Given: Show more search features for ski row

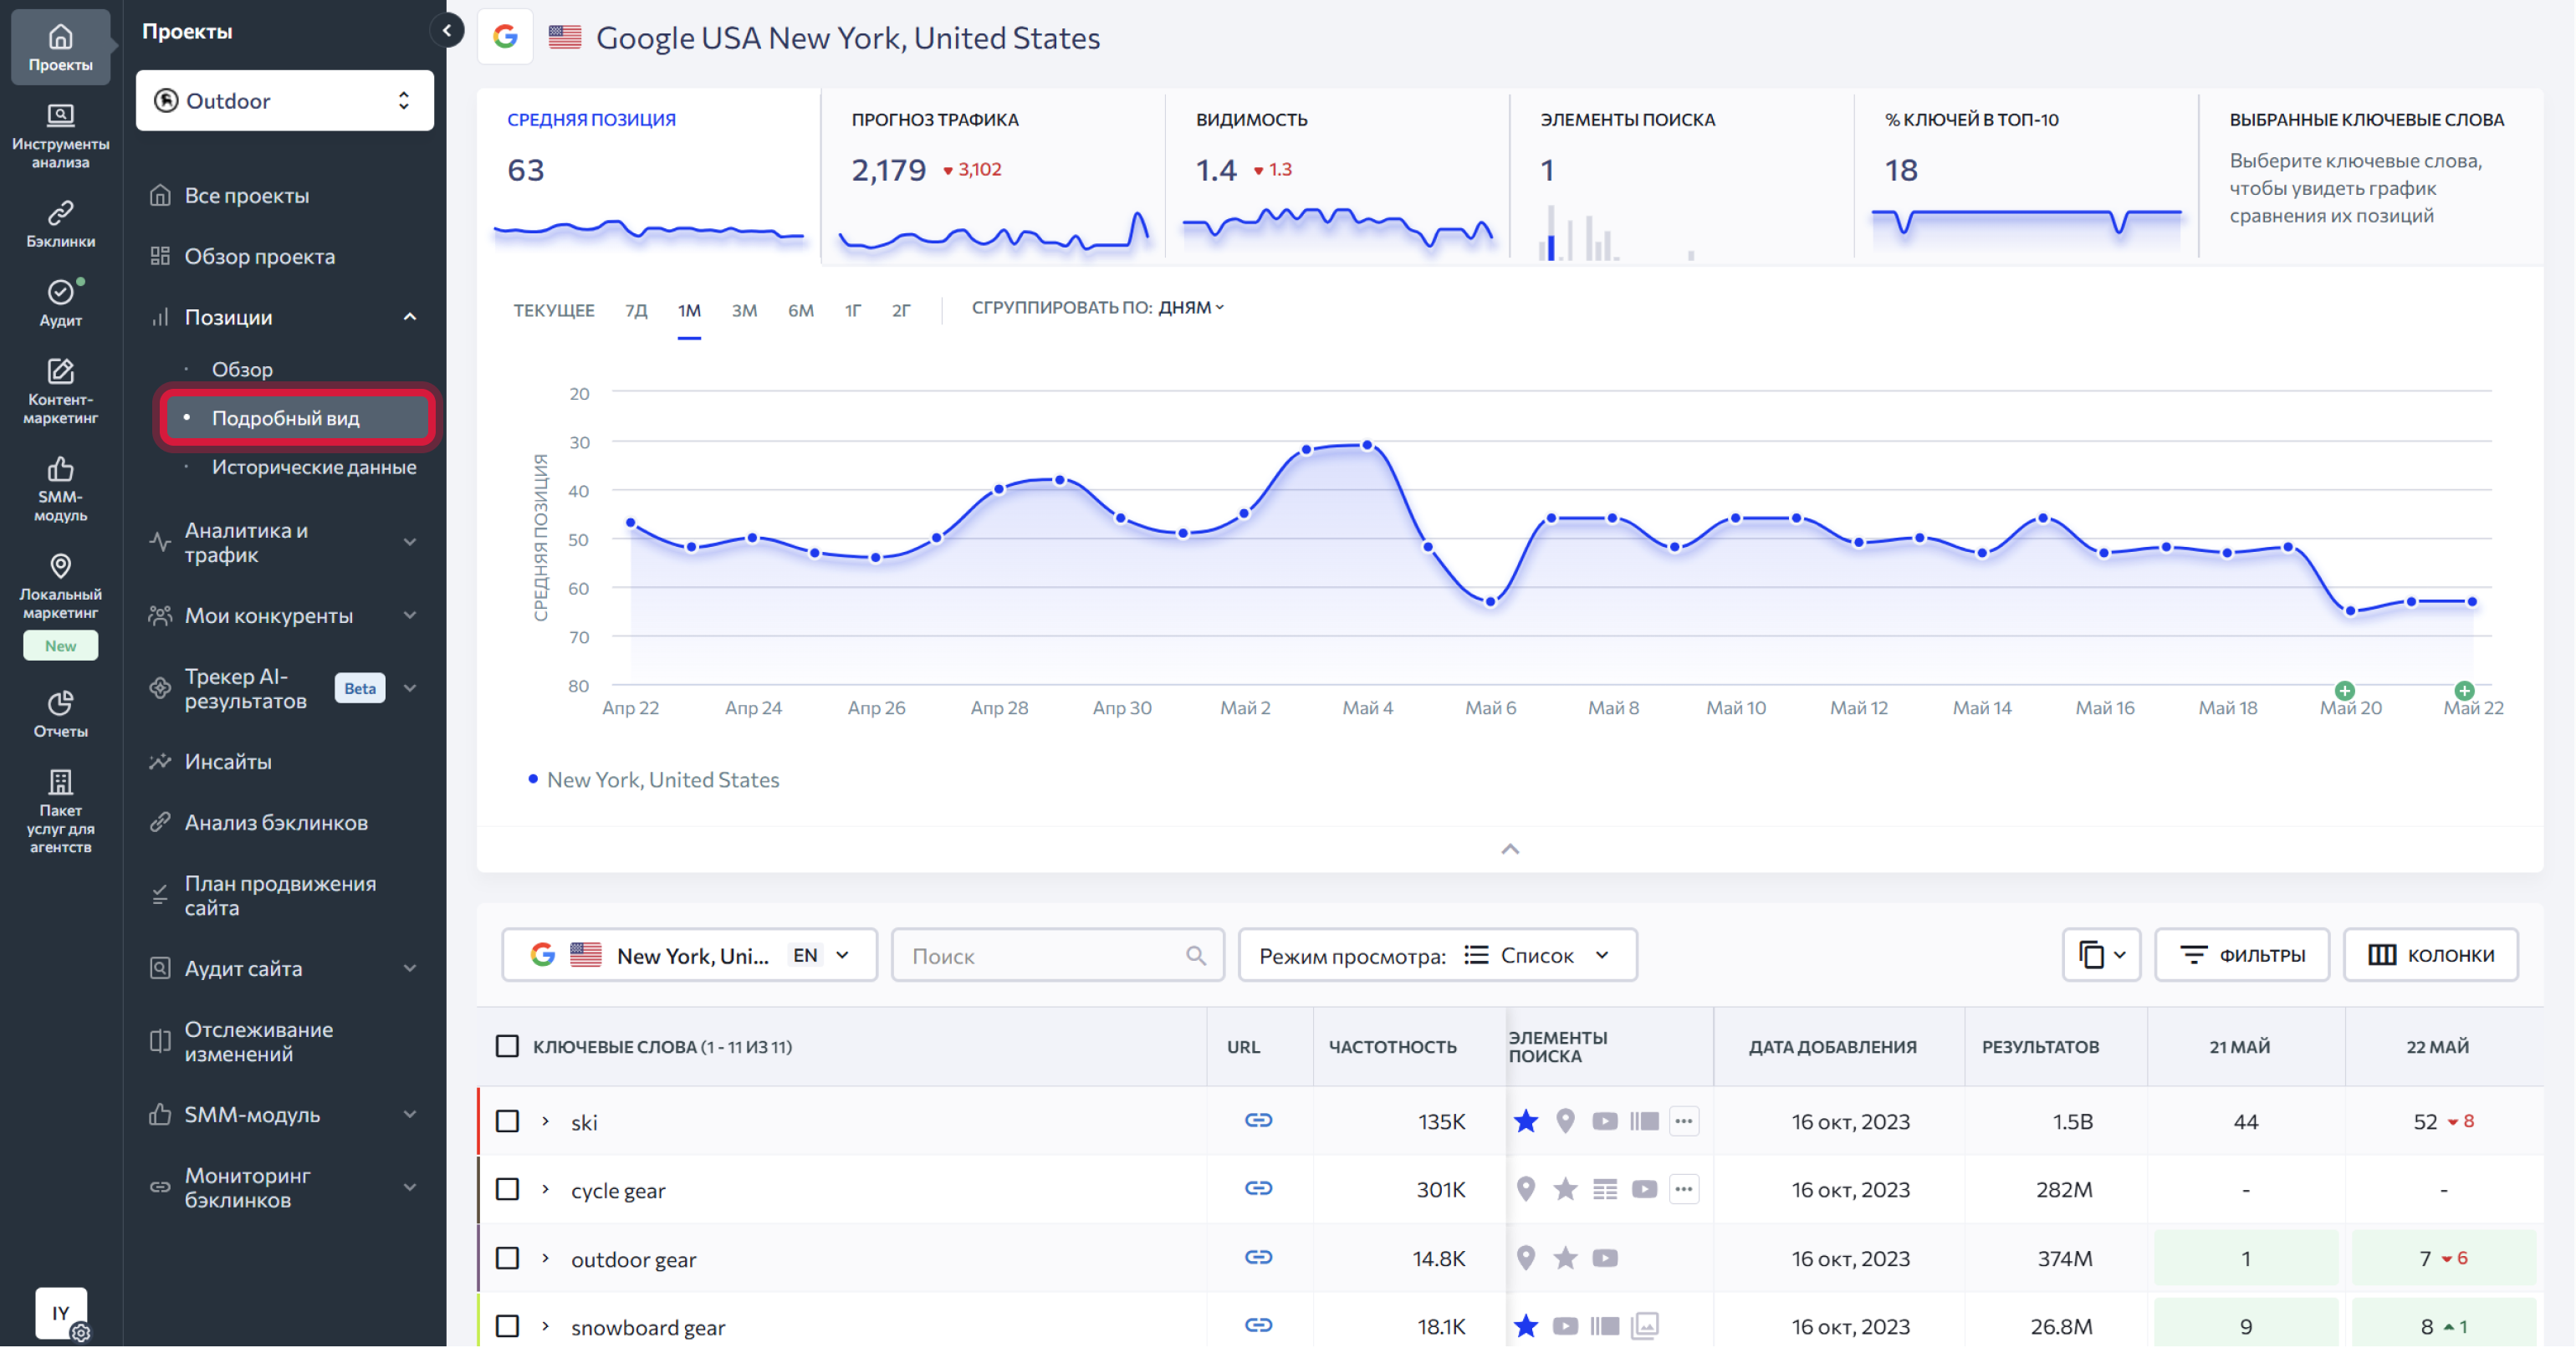Looking at the screenshot, I should pyautogui.click(x=1684, y=1121).
